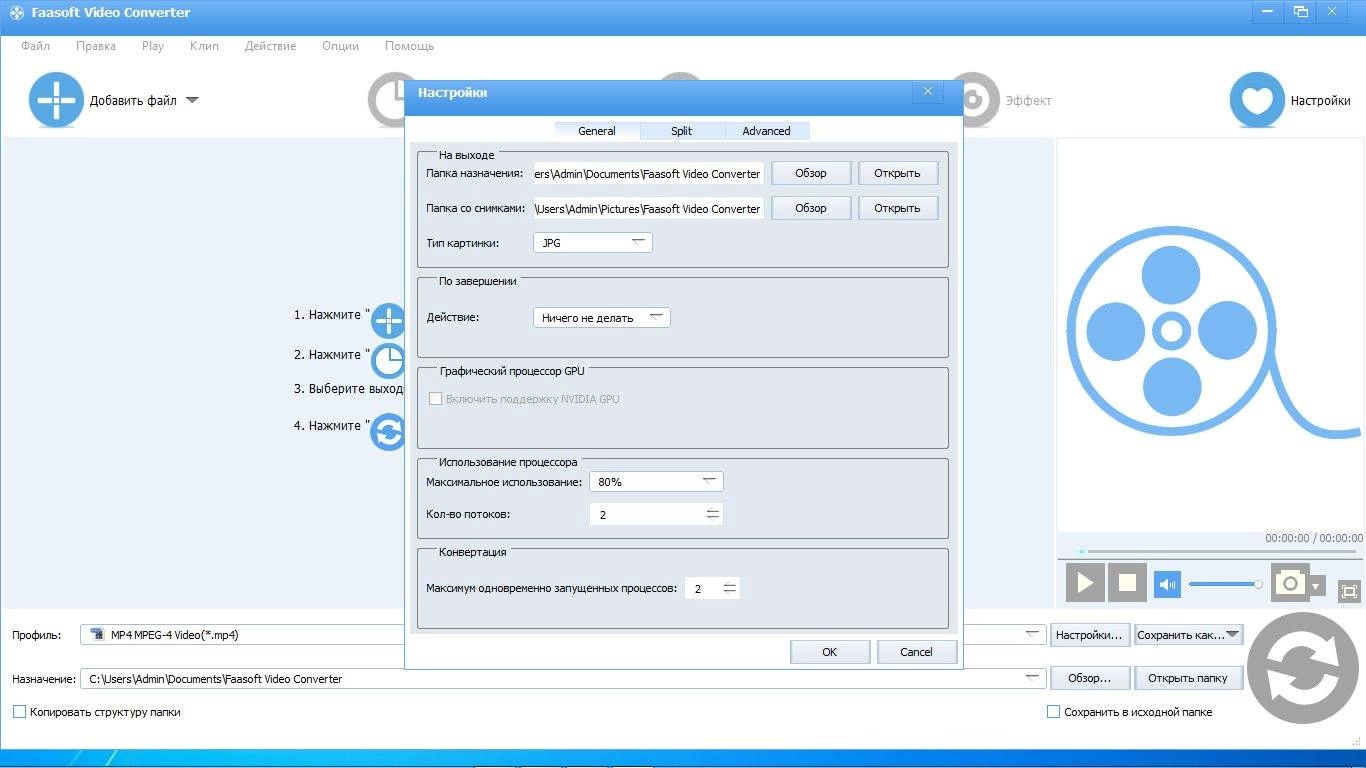This screenshot has height=768, width=1366.
Task: Open the Profile format dropdown
Action: point(1032,634)
